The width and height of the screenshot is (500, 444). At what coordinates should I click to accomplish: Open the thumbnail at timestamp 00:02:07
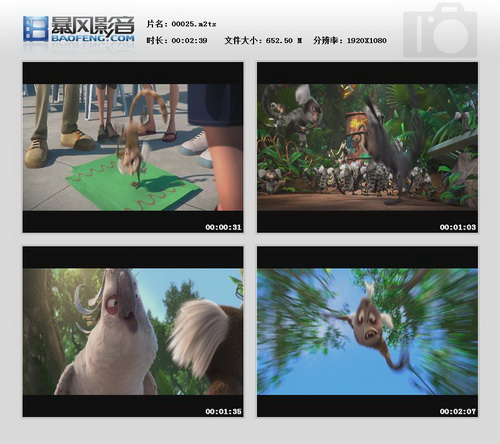pos(367,332)
